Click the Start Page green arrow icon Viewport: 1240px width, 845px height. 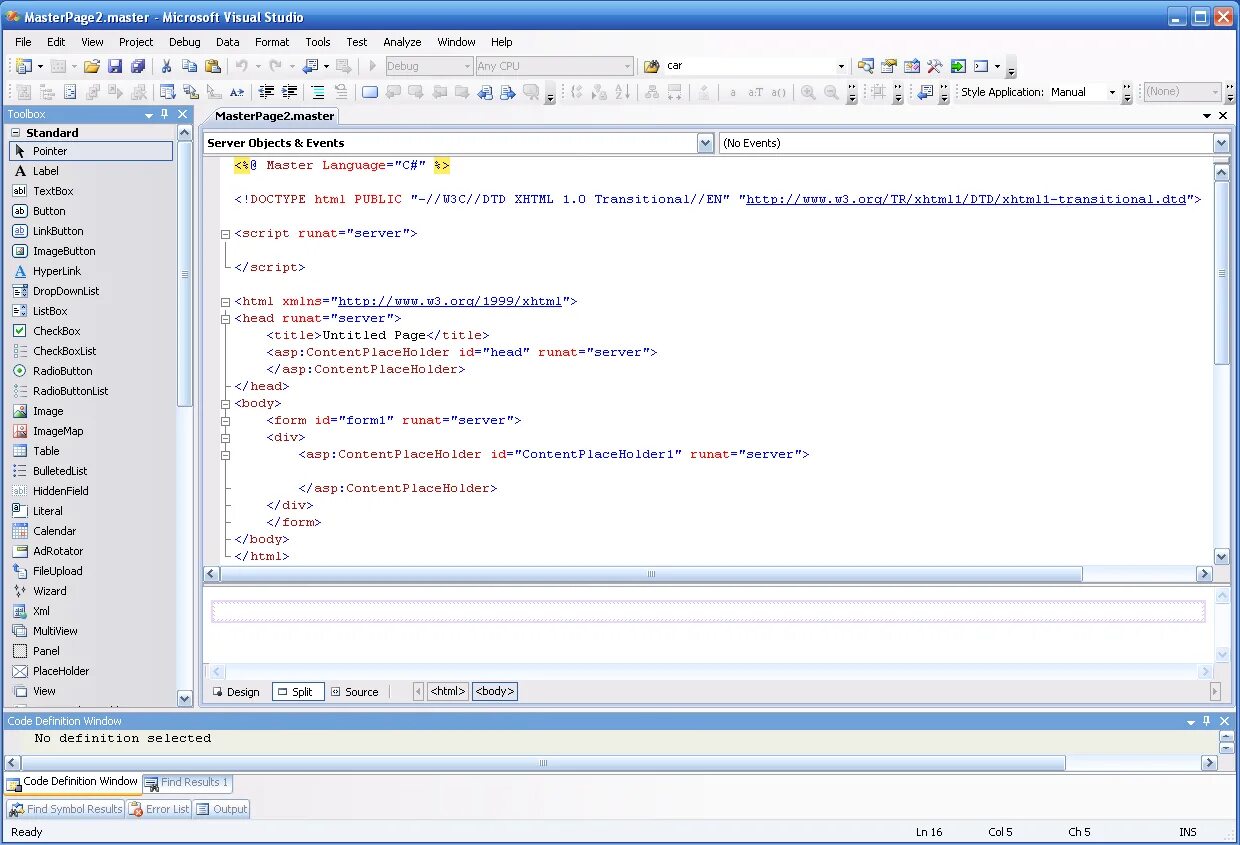(x=958, y=66)
